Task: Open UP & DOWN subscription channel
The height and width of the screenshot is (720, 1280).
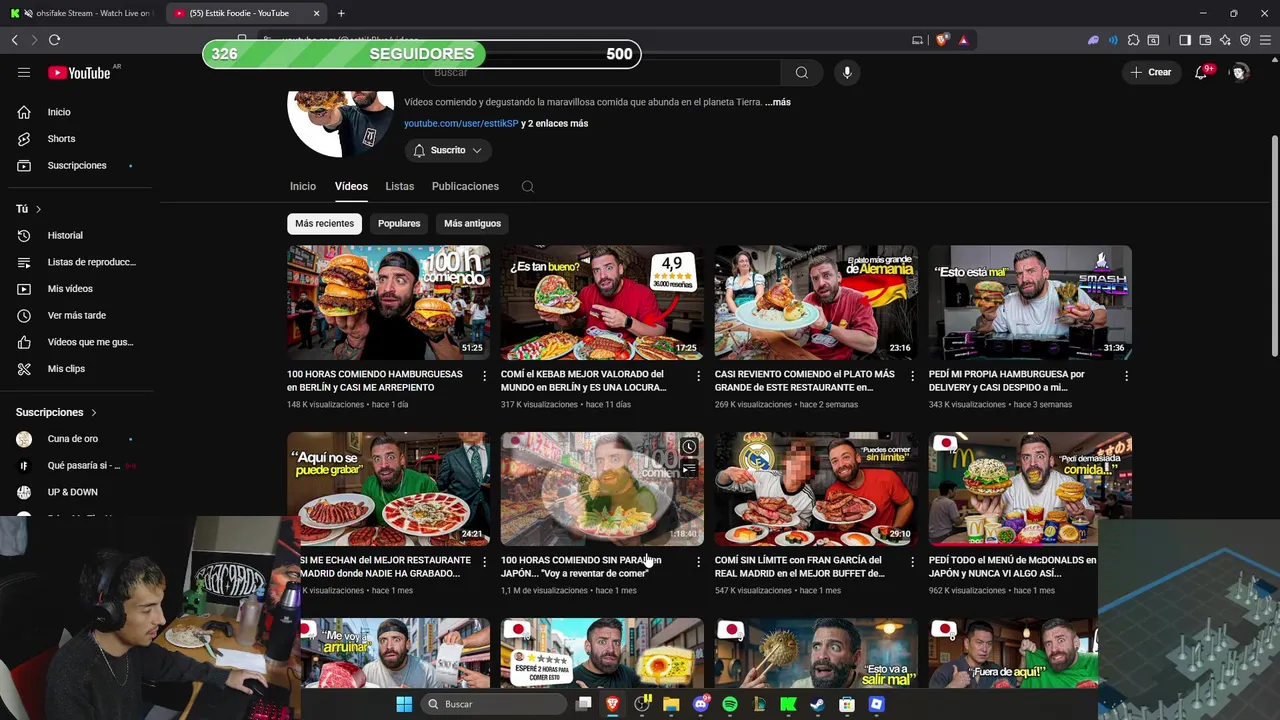Action: click(72, 492)
